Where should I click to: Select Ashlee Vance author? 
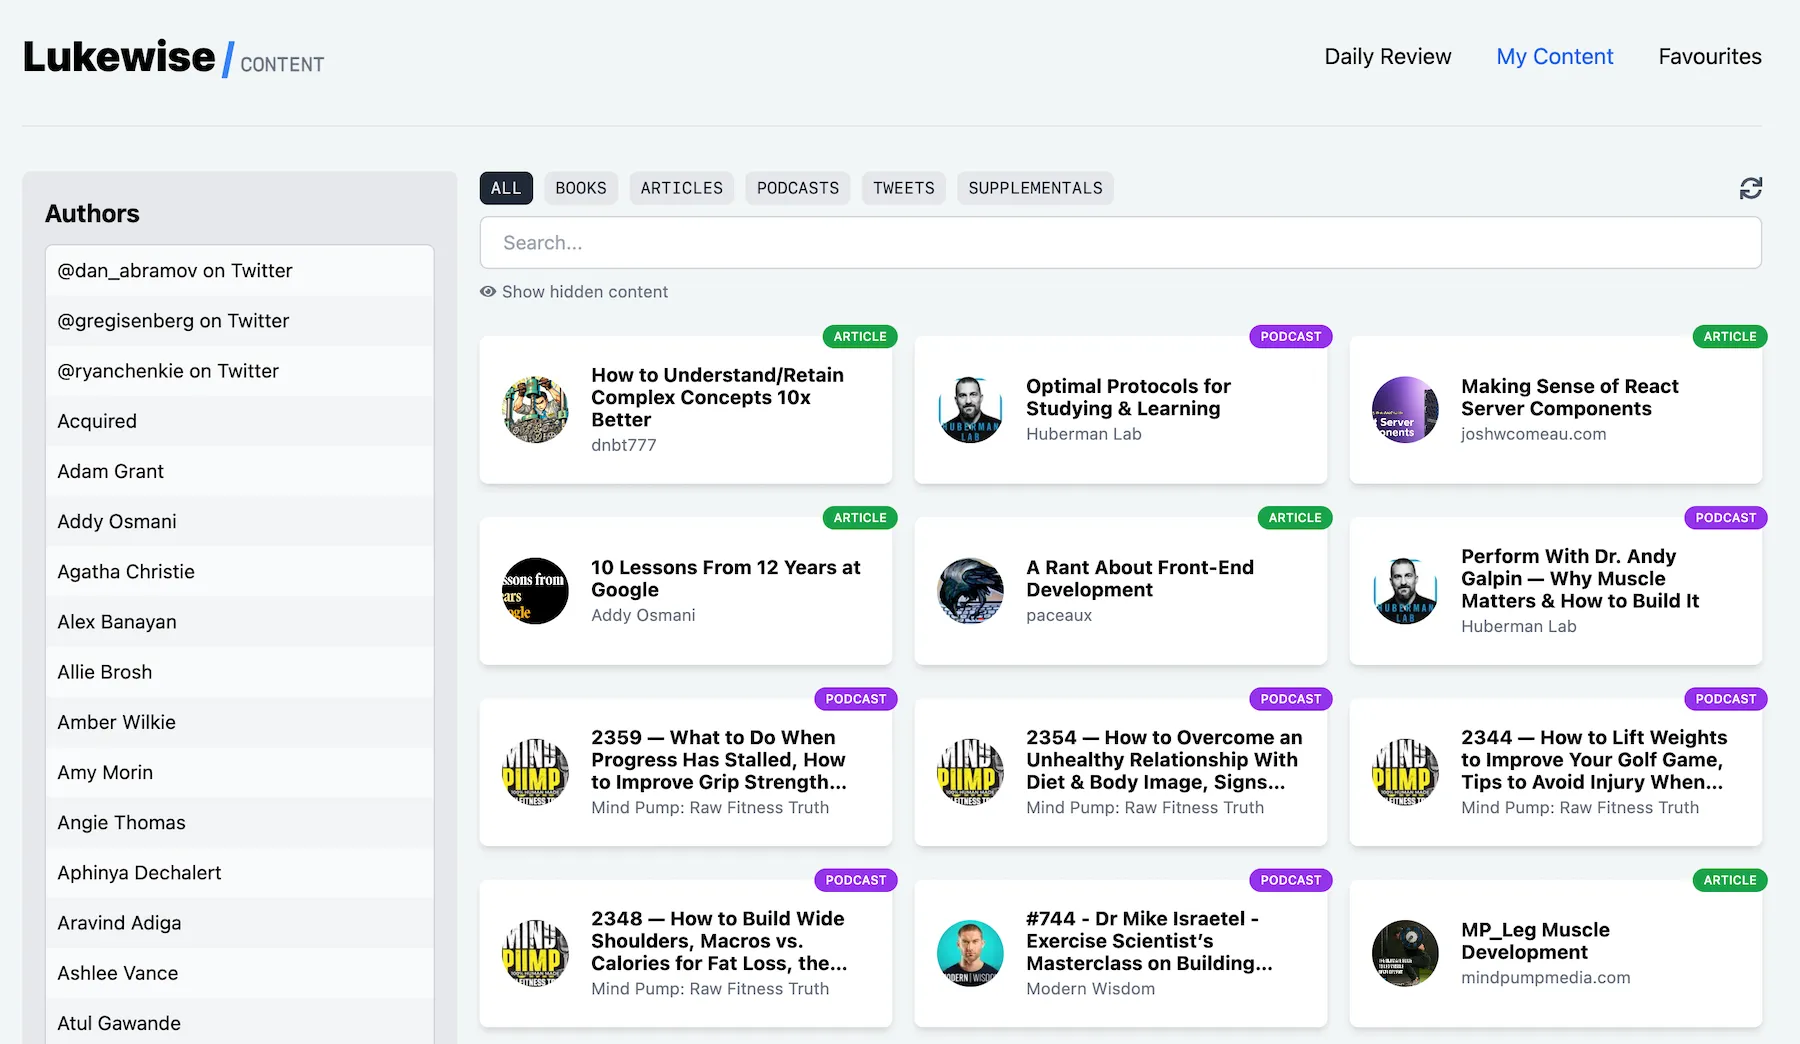[x=239, y=973]
